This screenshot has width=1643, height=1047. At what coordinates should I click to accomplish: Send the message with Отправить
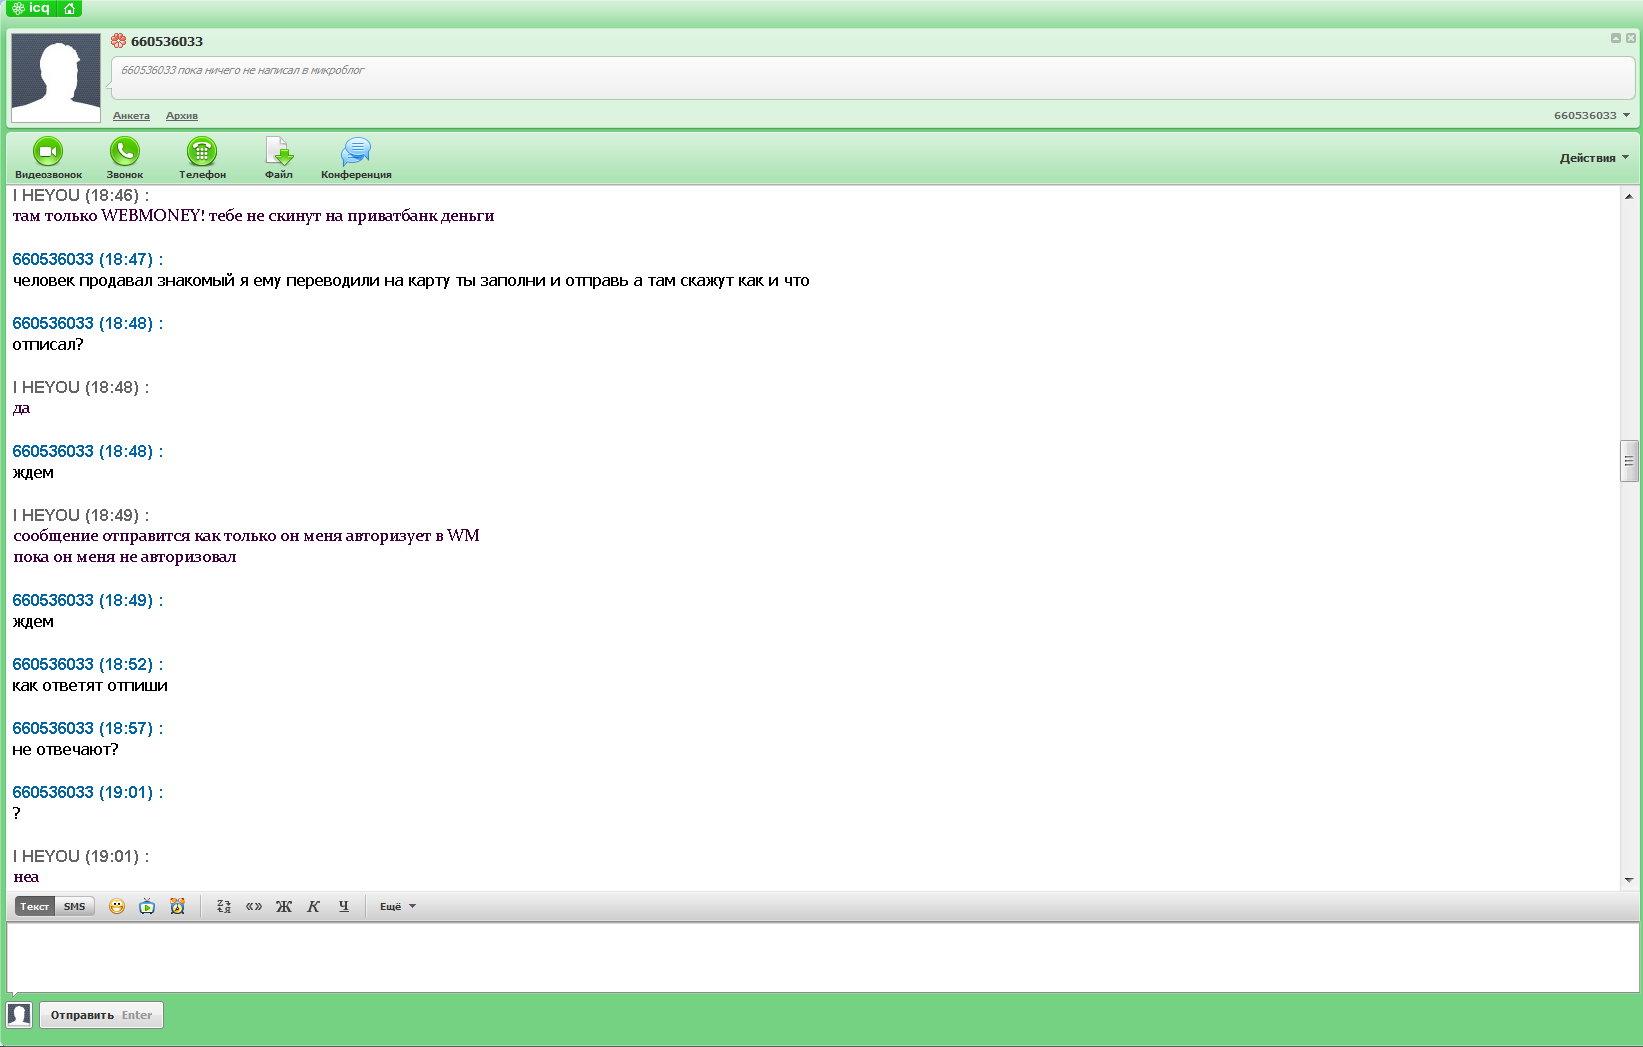coord(101,1015)
